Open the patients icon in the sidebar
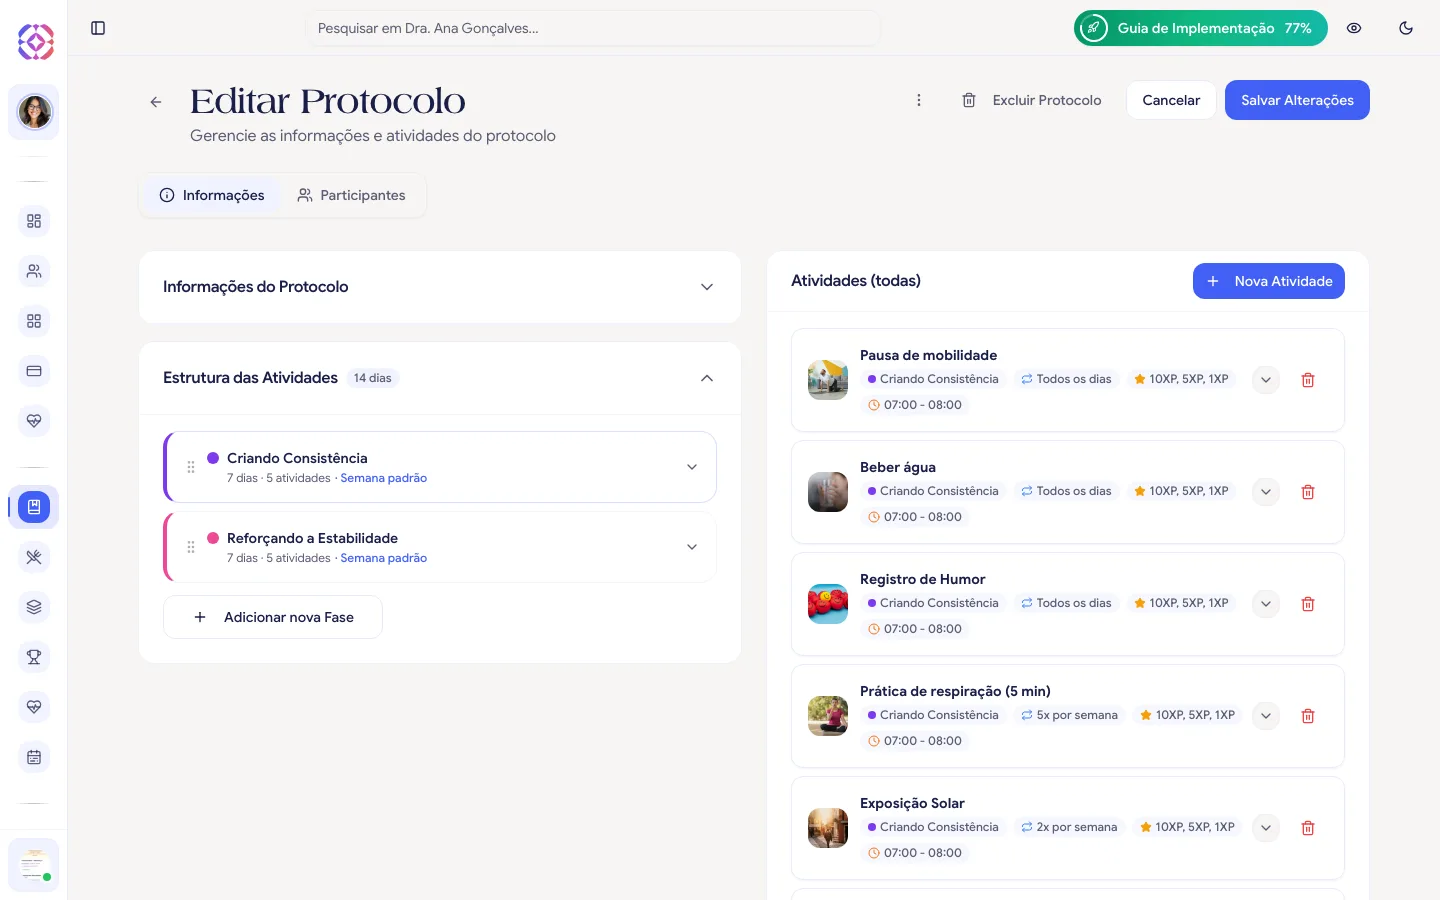The width and height of the screenshot is (1440, 900). pyautogui.click(x=34, y=271)
